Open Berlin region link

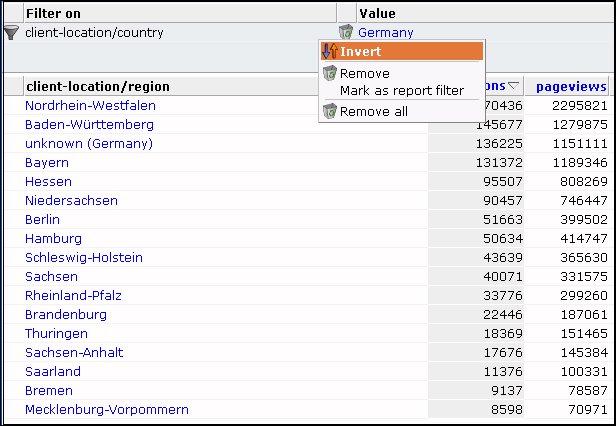[x=42, y=219]
